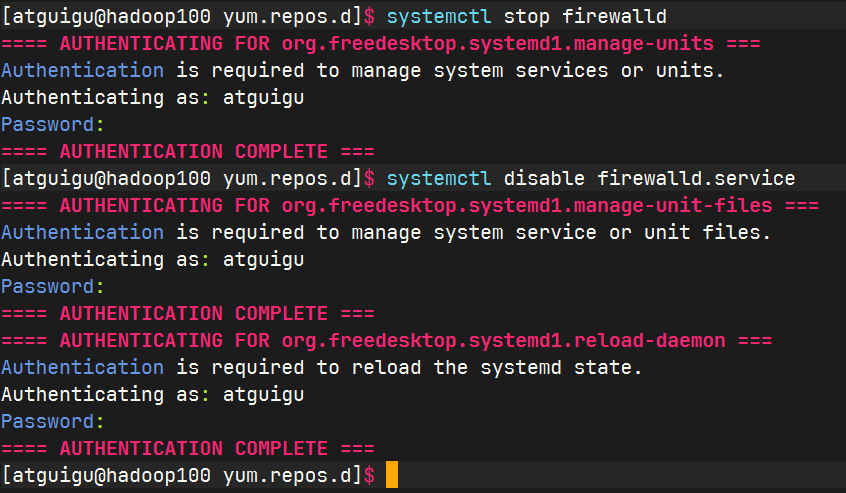Click "systemctl" in the disable firewalld.service command
This screenshot has height=493, width=846.
438,179
